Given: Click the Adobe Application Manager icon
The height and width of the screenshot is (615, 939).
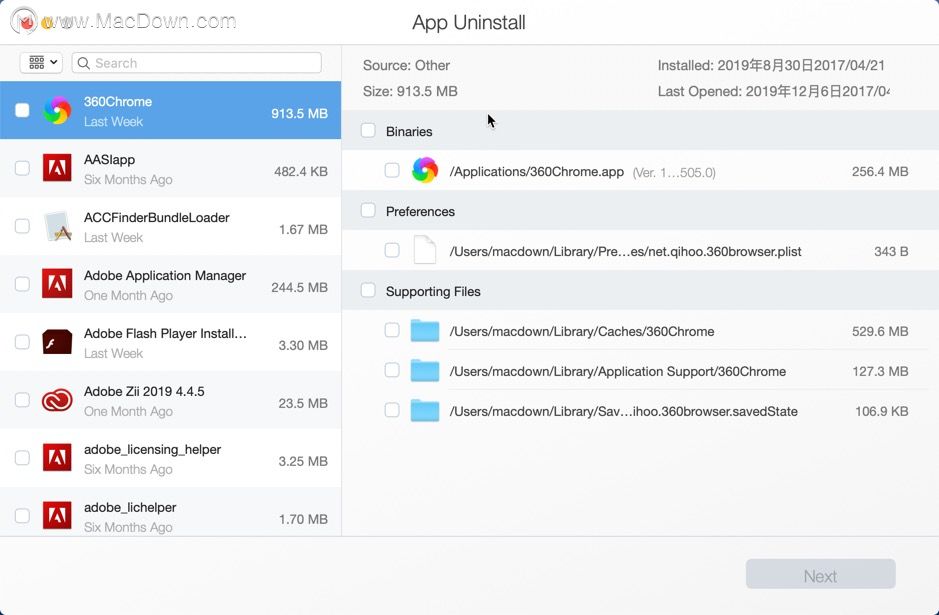Looking at the screenshot, I should click(57, 284).
